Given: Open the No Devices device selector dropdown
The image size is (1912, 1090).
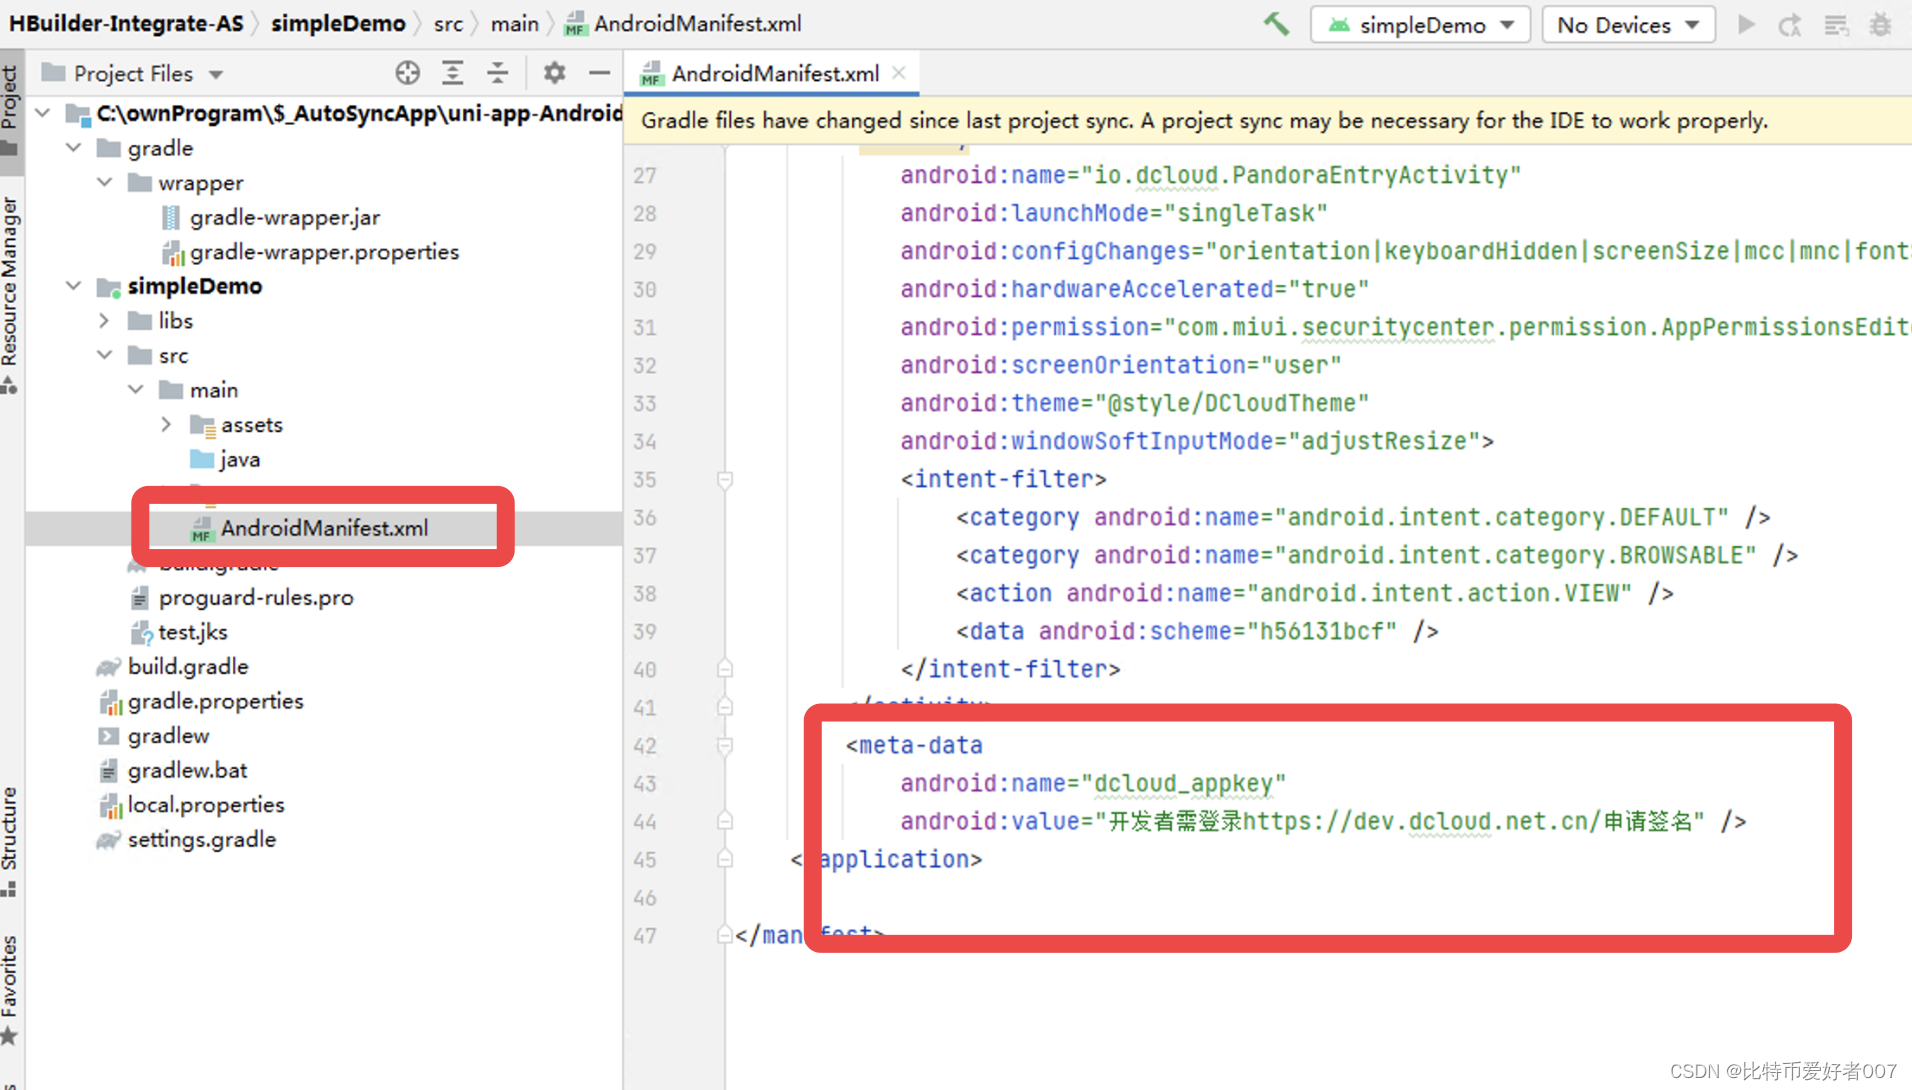Looking at the screenshot, I should pos(1628,24).
